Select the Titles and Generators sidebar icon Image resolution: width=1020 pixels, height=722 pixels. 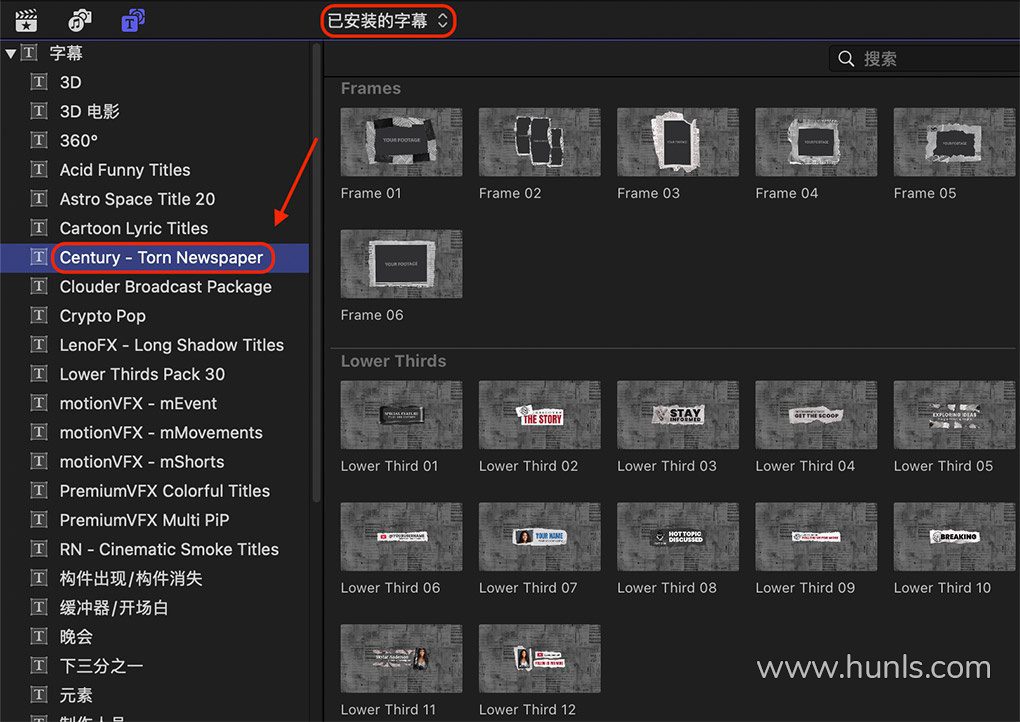coord(133,20)
